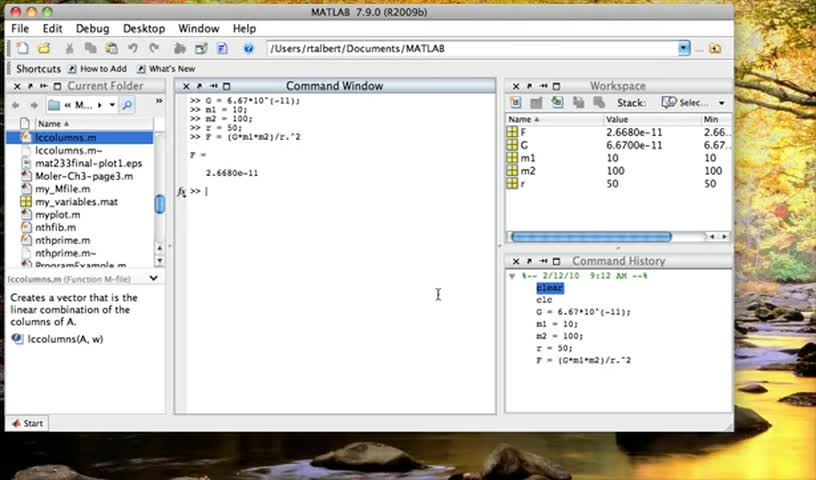Open MATLAB Help question mark icon
The height and width of the screenshot is (480, 816).
click(248, 48)
